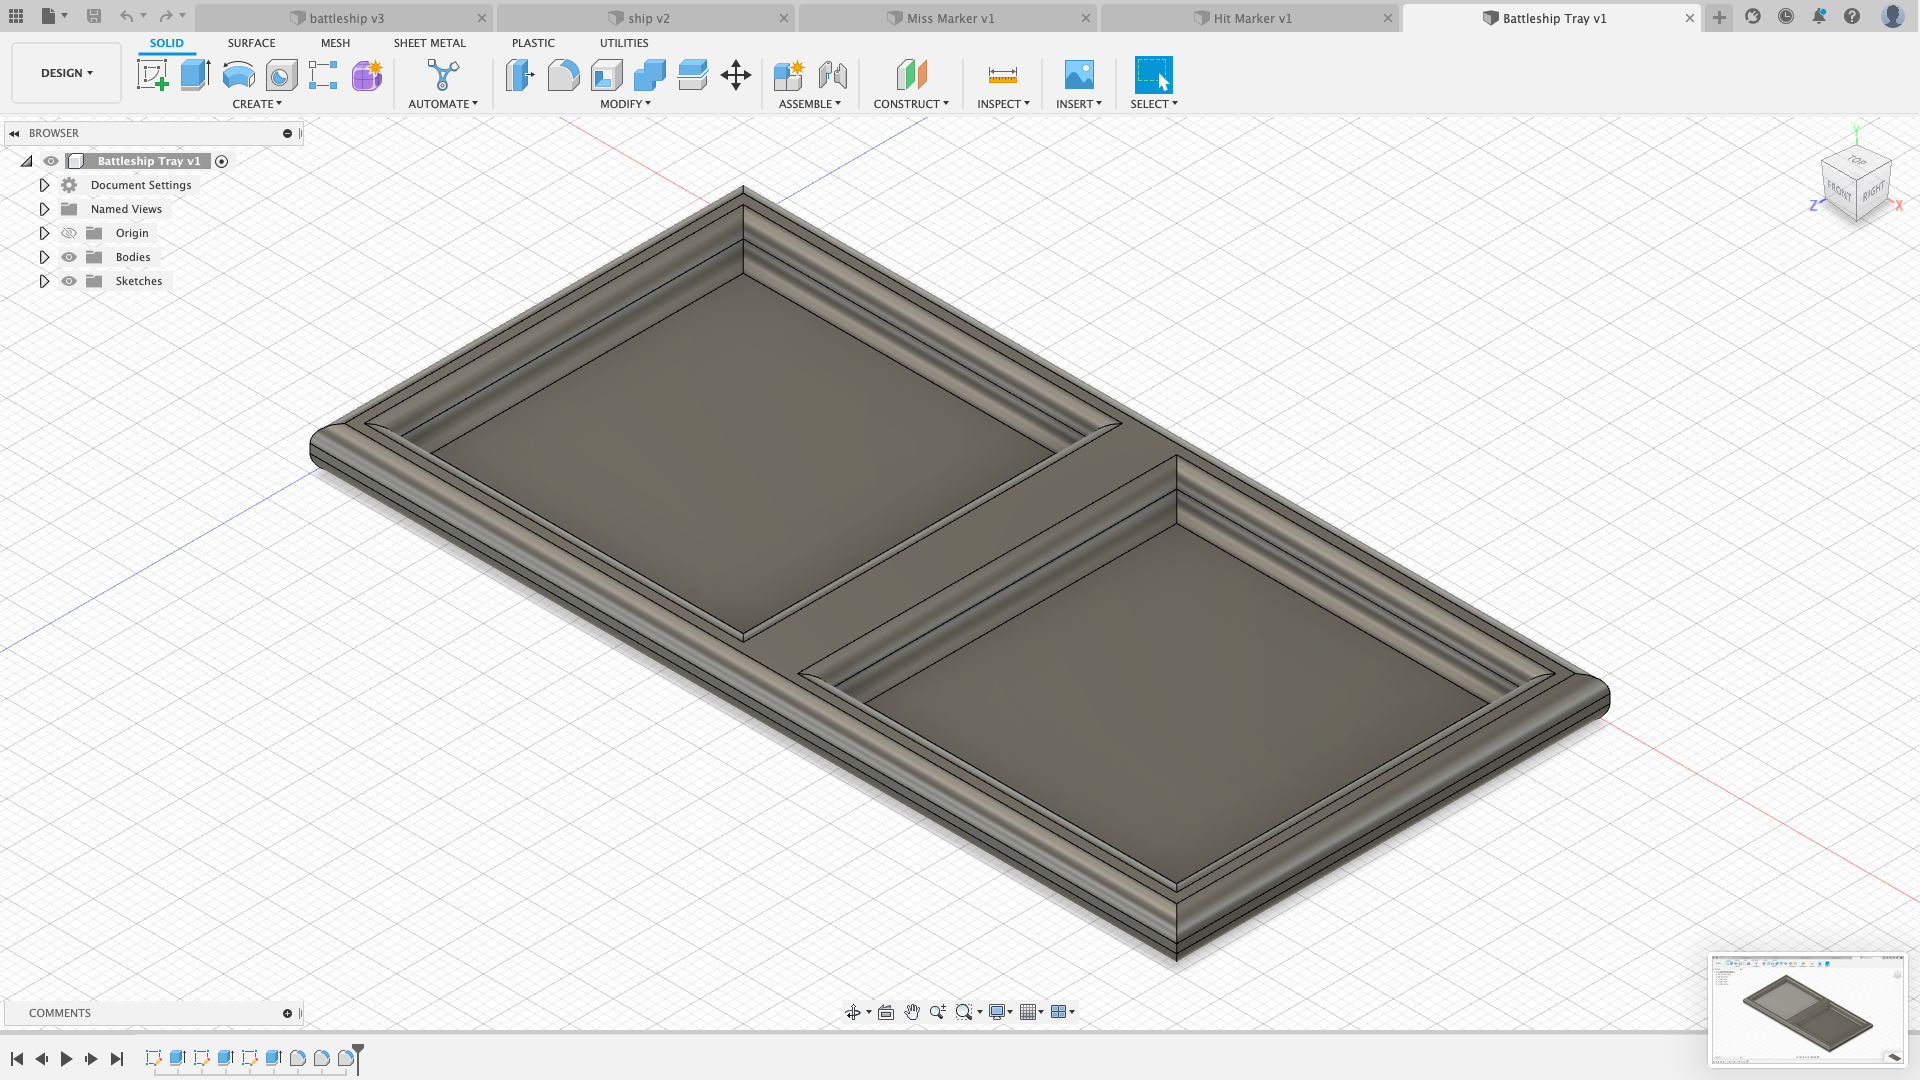Image resolution: width=1920 pixels, height=1080 pixels.
Task: Click the Move/Transform tool icon
Action: click(x=736, y=75)
